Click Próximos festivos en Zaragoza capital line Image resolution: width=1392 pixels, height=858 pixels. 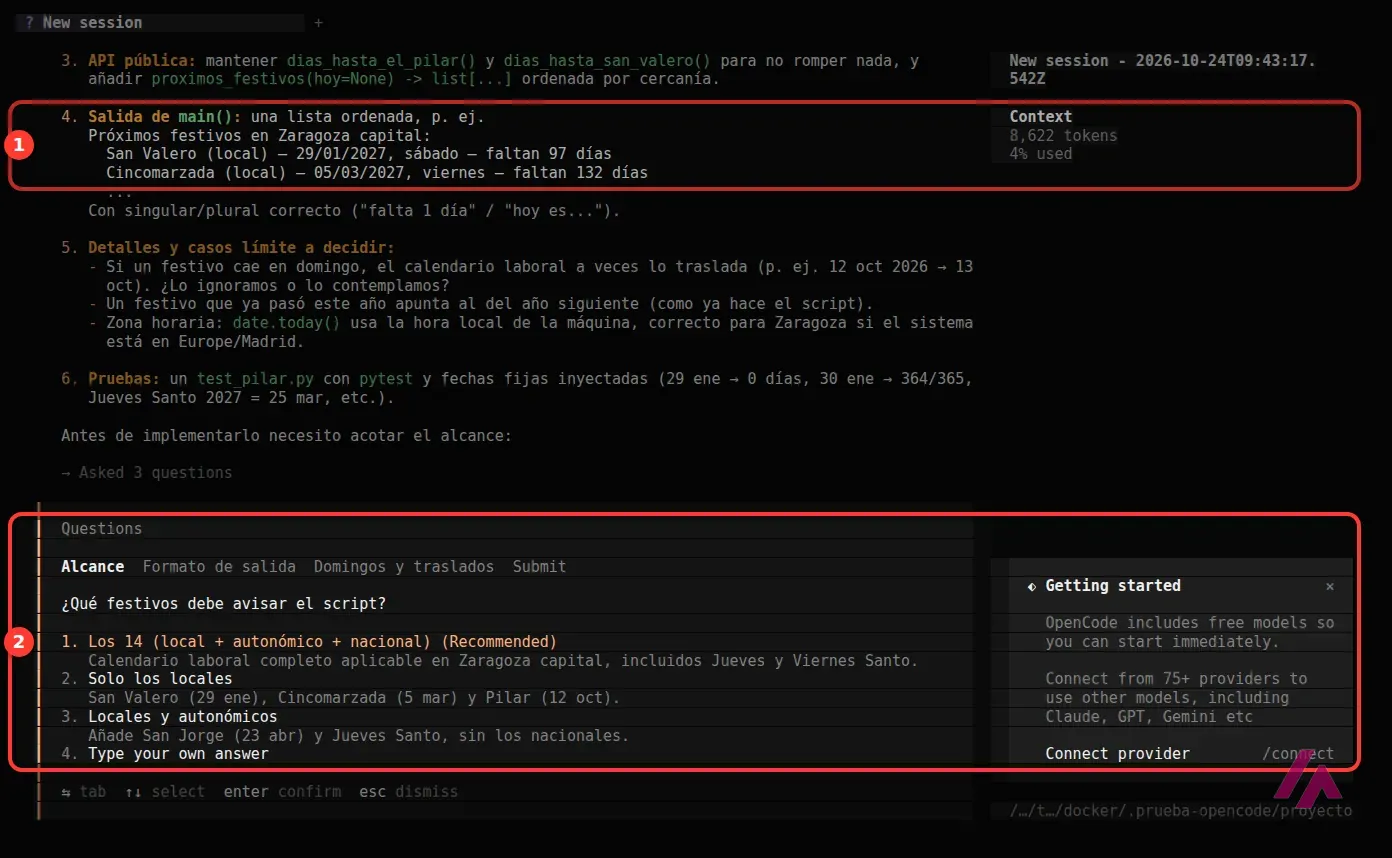[x=260, y=135]
